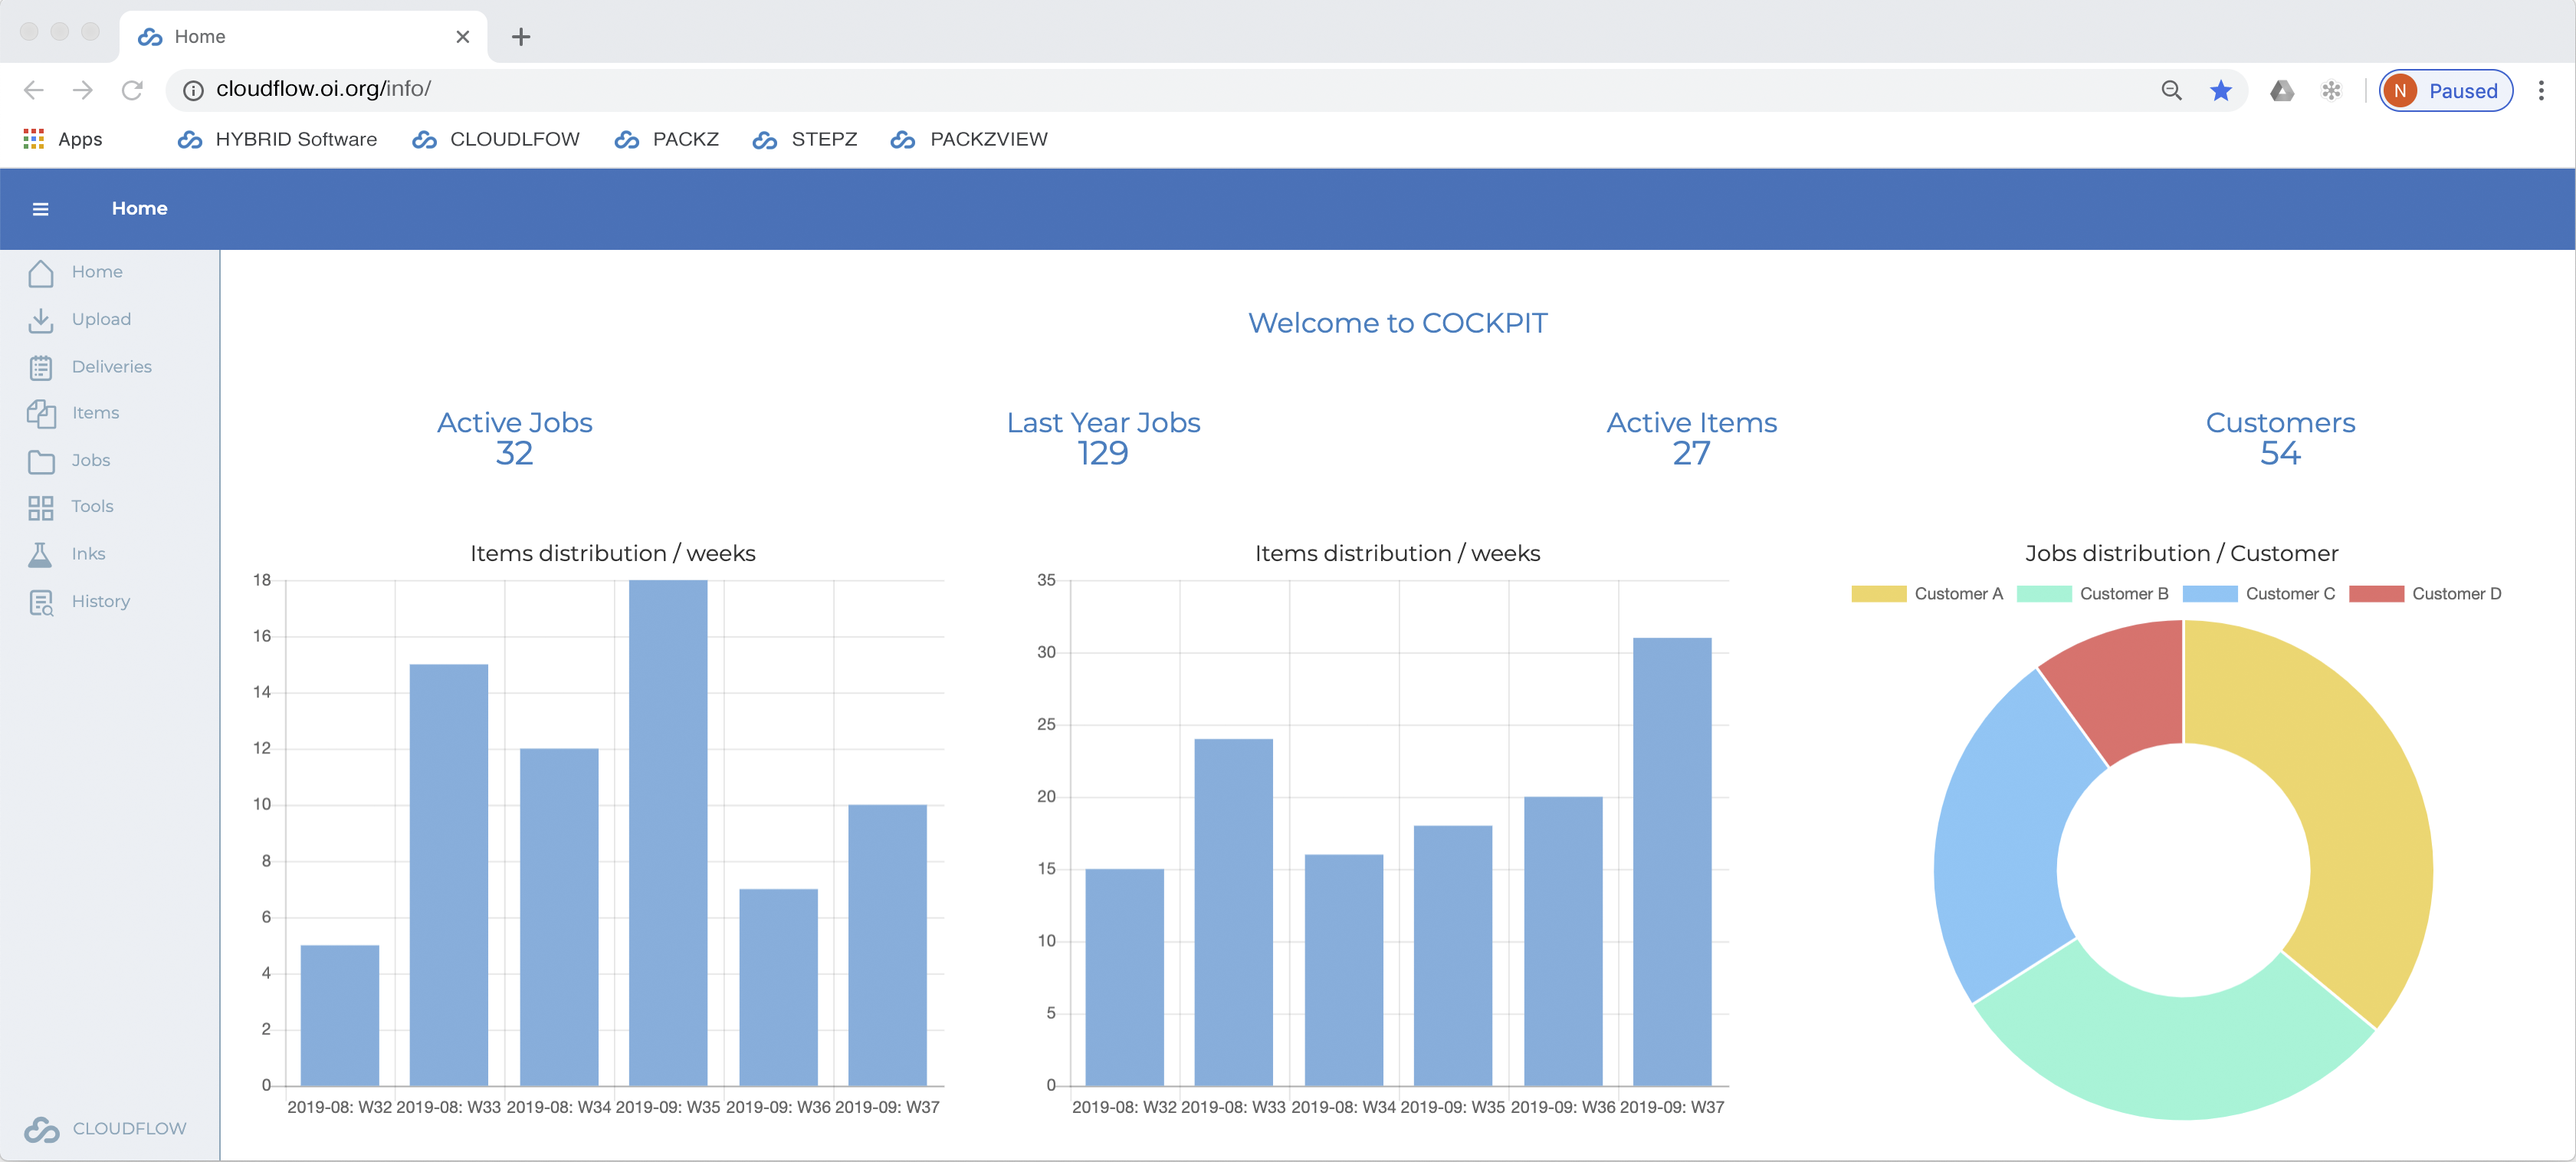This screenshot has width=2576, height=1162.
Task: Open the PACKZ bookmark
Action: 666,139
